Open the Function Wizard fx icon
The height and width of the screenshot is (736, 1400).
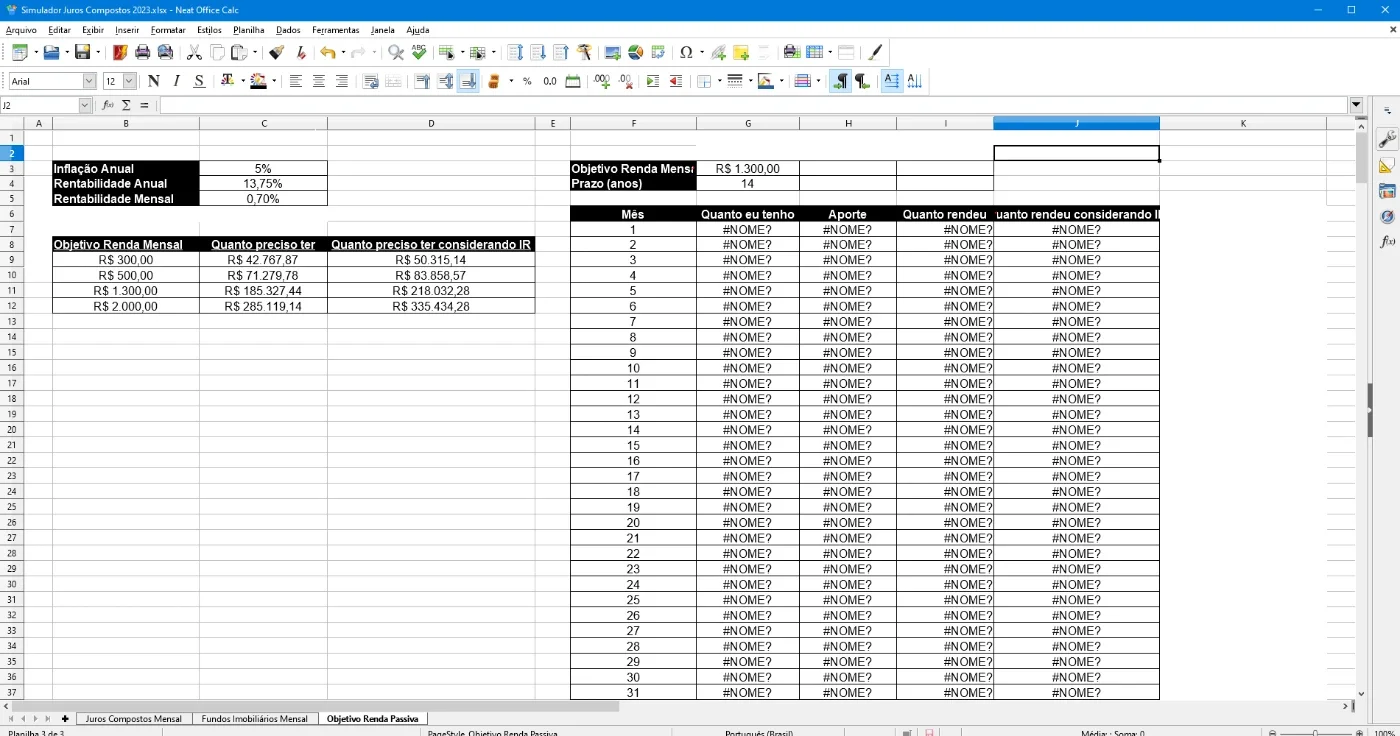[108, 105]
